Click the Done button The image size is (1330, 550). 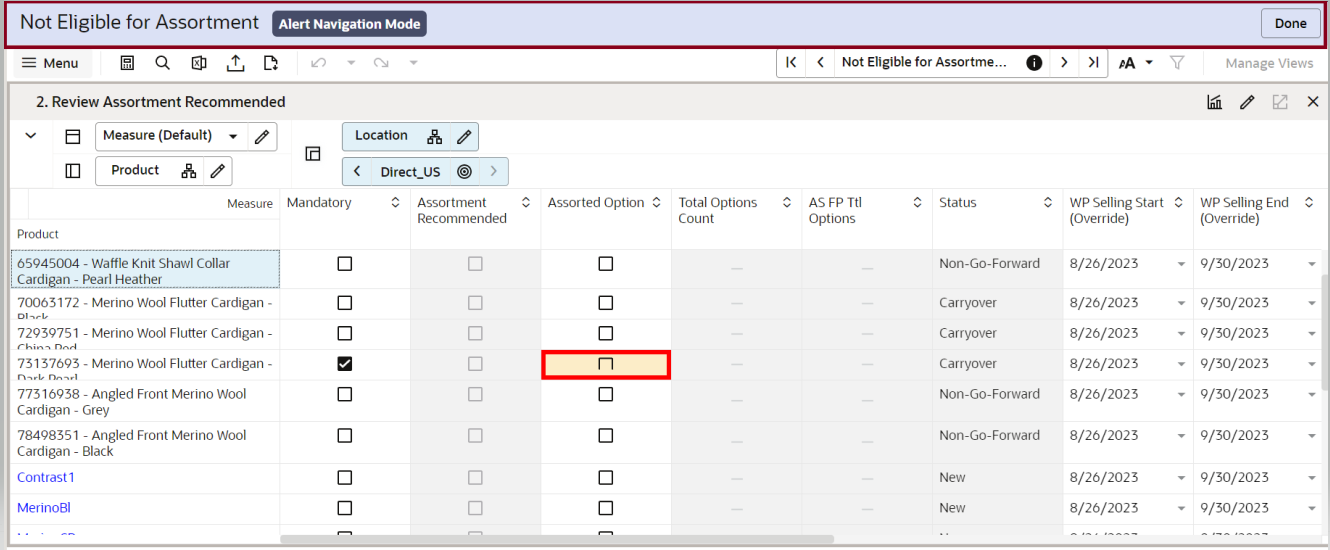click(1290, 24)
